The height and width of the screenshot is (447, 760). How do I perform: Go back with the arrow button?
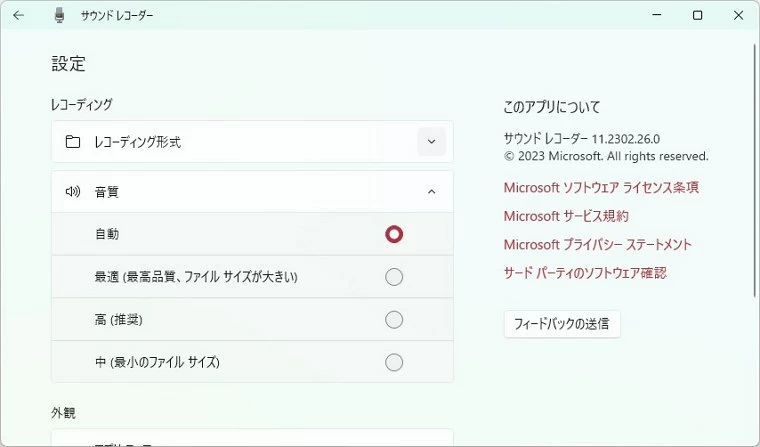pos(18,15)
